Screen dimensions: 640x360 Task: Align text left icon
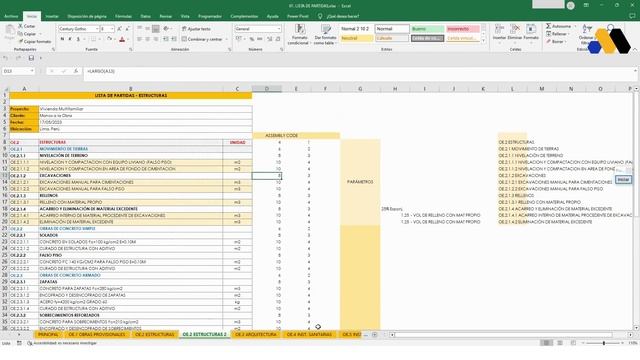140,39
